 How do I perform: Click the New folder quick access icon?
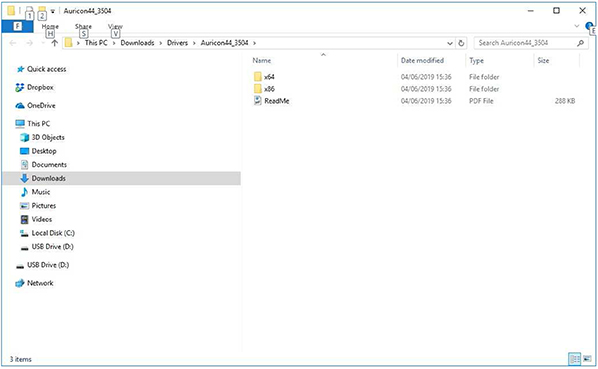coord(42,10)
